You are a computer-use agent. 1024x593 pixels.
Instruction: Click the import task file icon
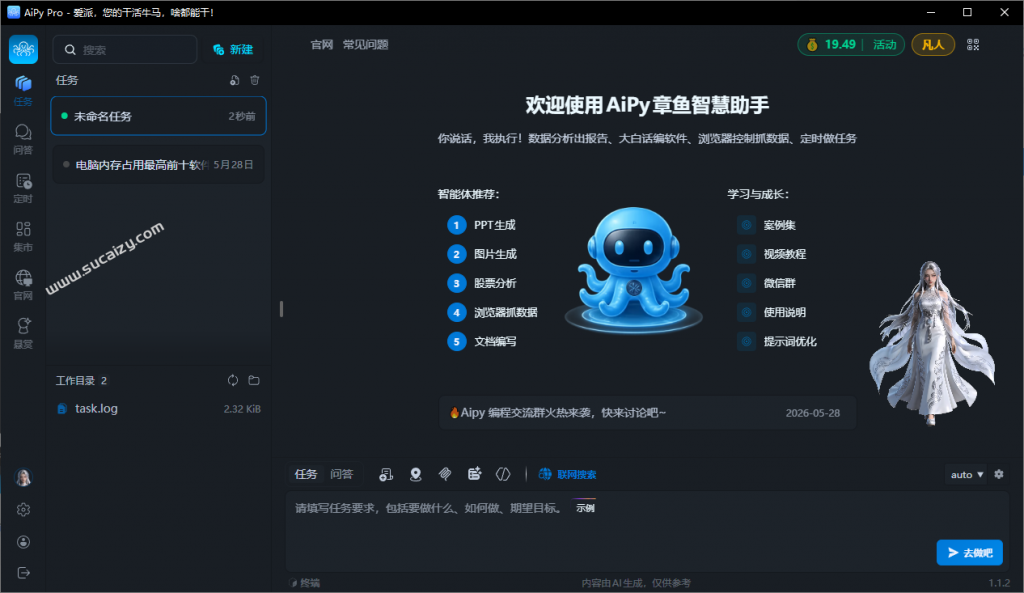[x=234, y=80]
